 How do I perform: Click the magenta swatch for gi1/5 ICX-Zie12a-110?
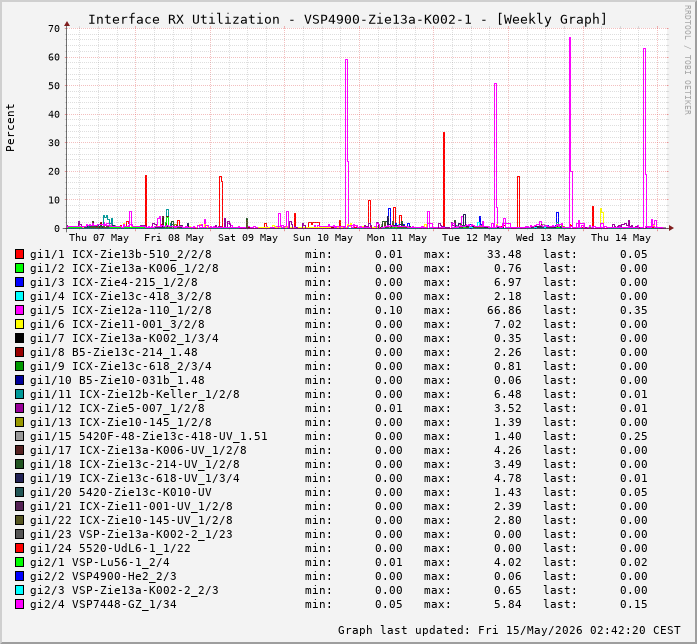pyautogui.click(x=19, y=310)
